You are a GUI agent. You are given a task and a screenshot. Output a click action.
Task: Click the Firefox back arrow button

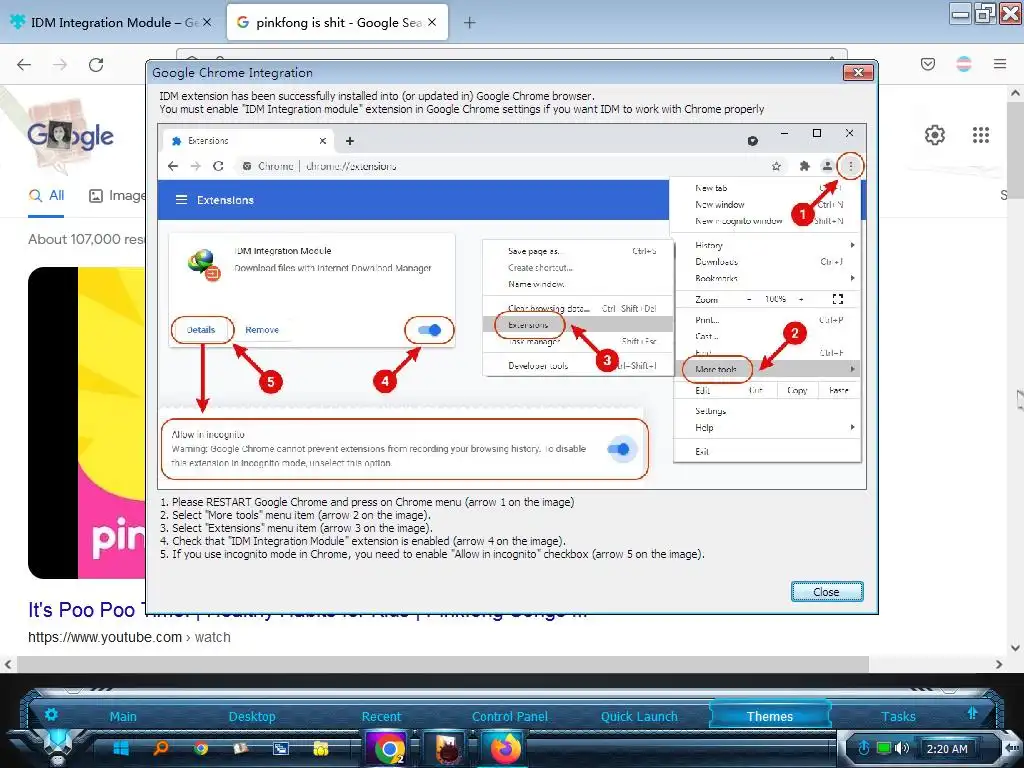pos(24,65)
